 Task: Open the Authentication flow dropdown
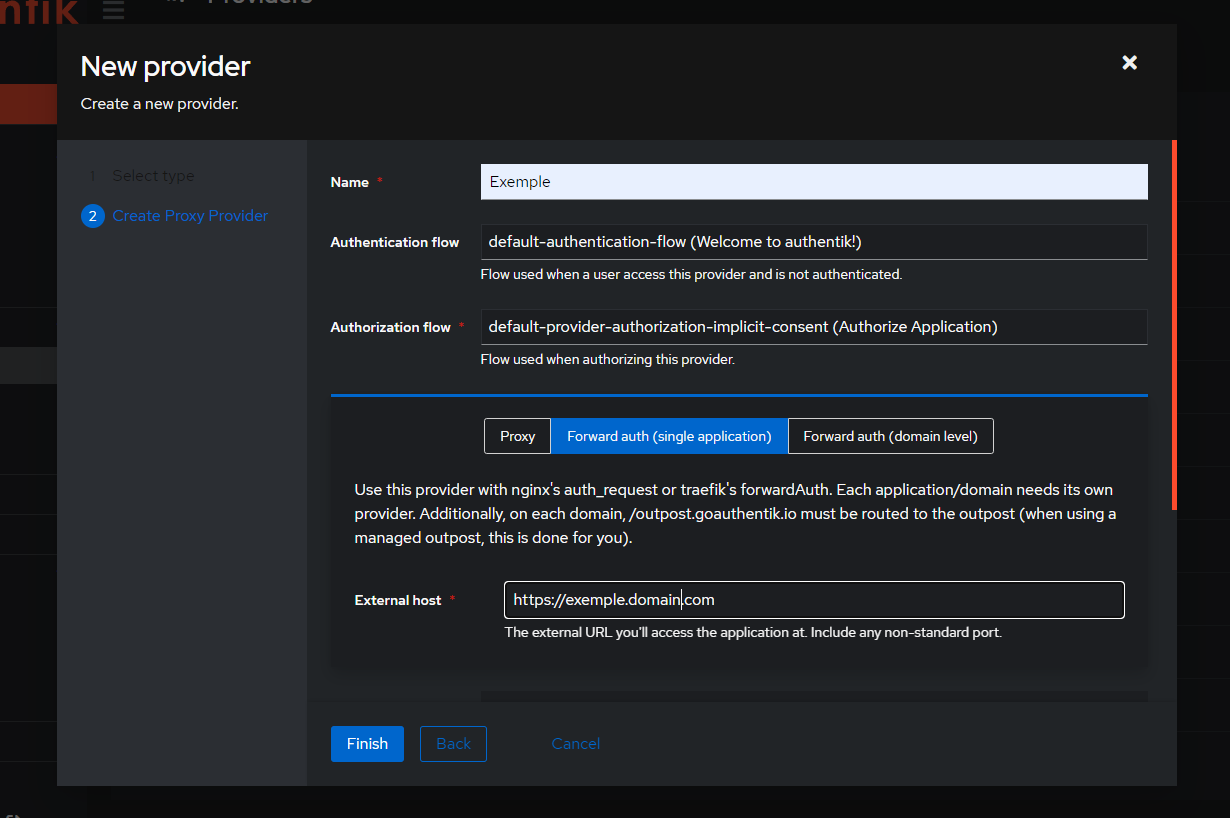click(x=813, y=242)
